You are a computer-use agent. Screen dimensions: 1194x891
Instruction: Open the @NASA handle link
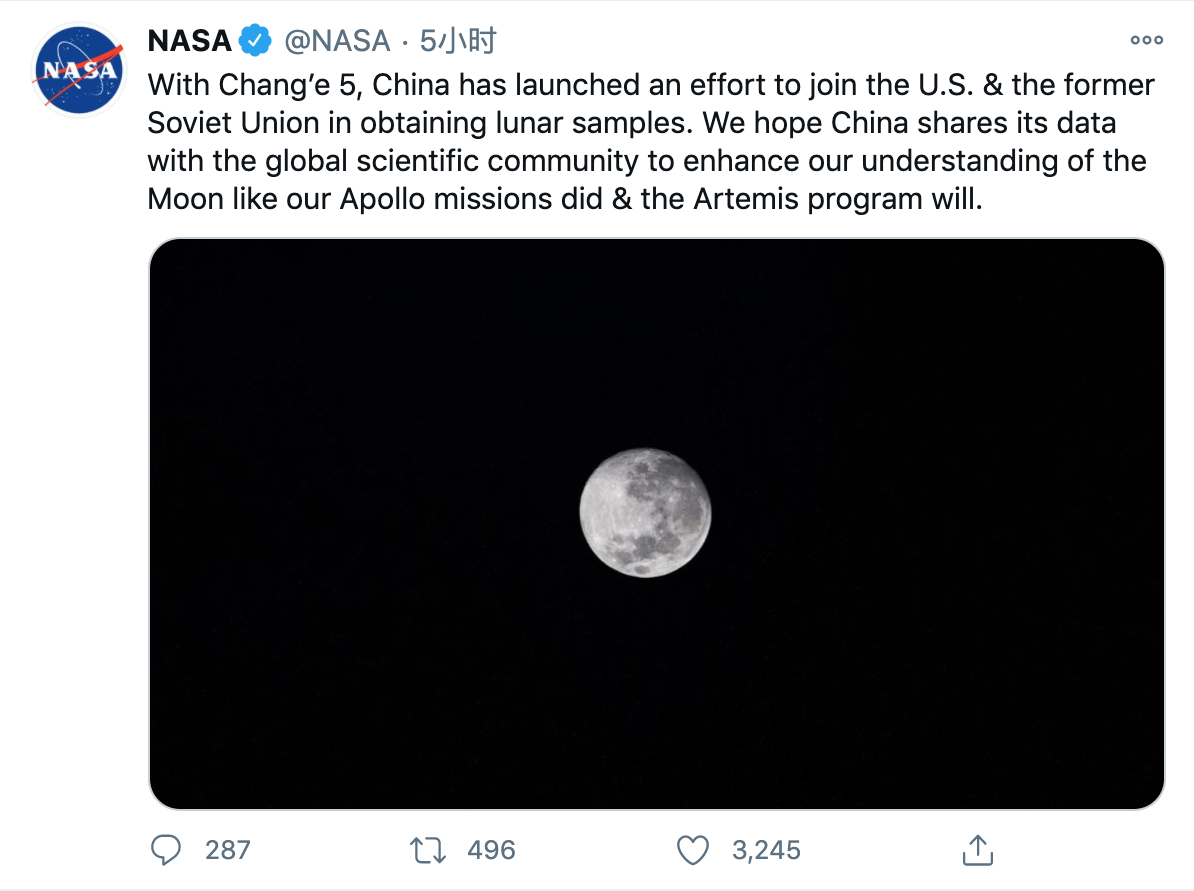click(x=337, y=40)
